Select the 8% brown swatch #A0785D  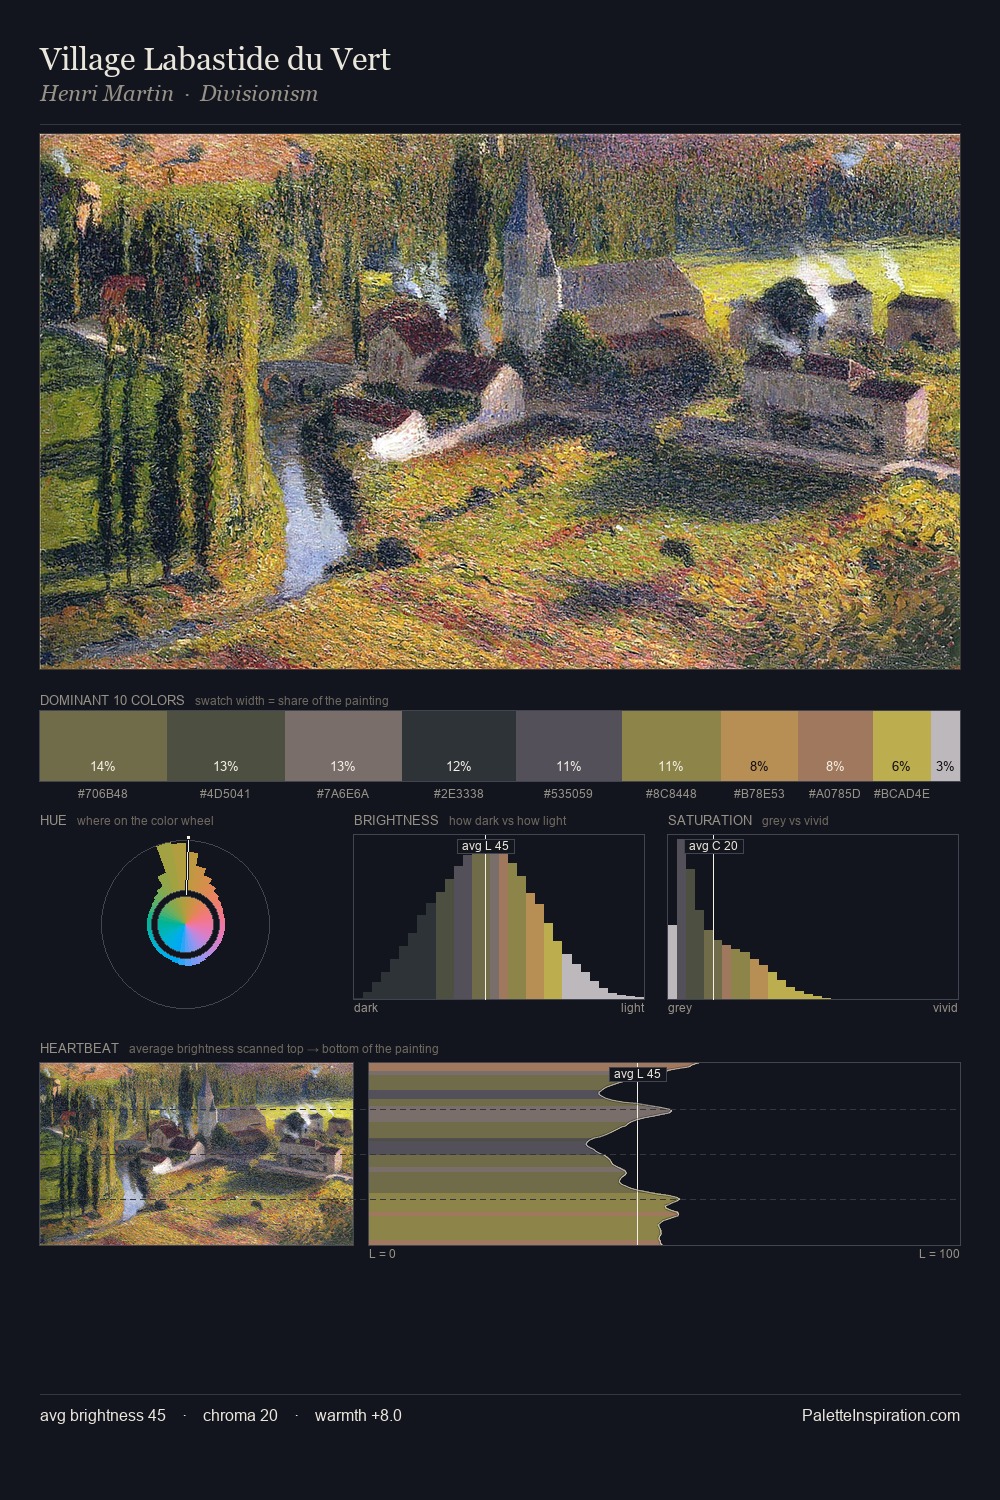[x=835, y=746]
